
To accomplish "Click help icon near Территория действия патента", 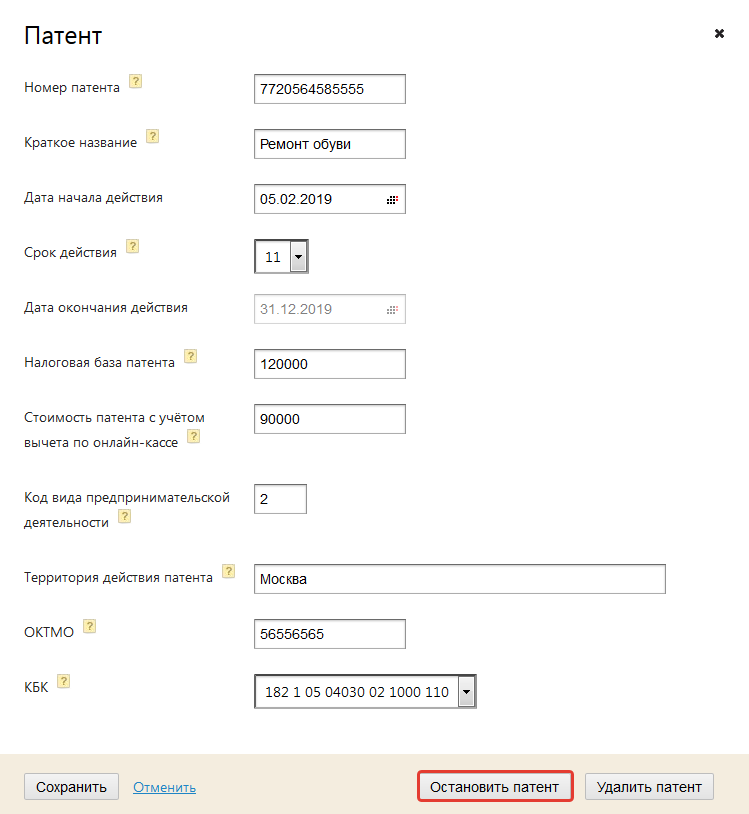I will pos(229,571).
